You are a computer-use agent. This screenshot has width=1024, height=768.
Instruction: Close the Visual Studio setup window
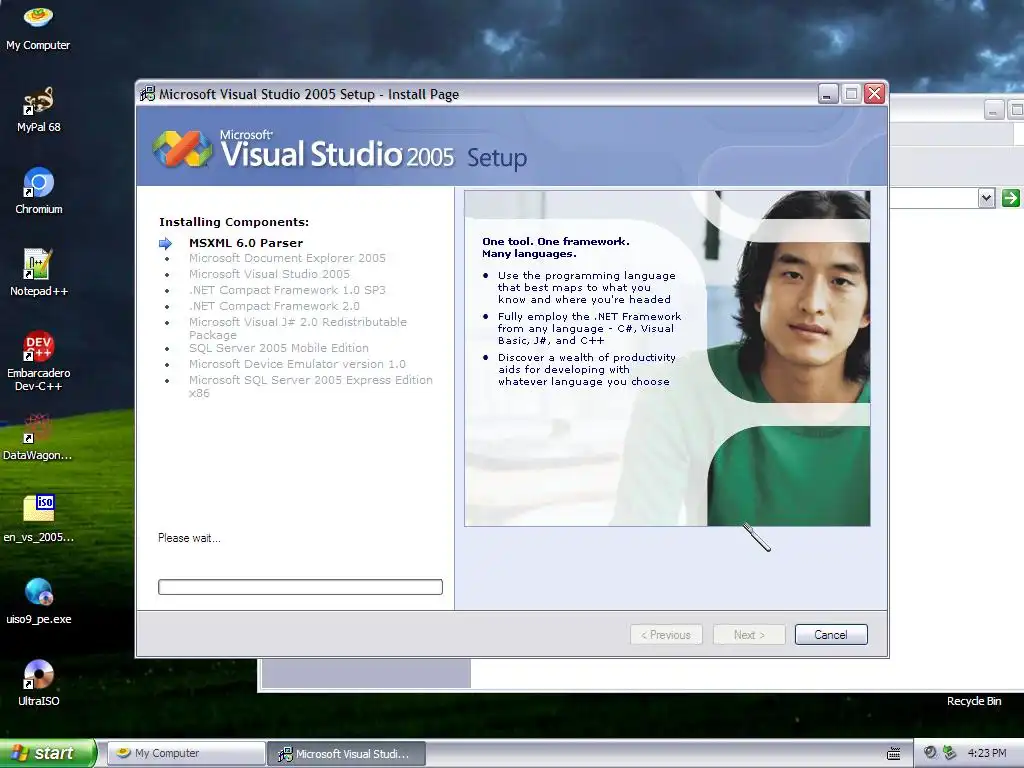click(874, 94)
